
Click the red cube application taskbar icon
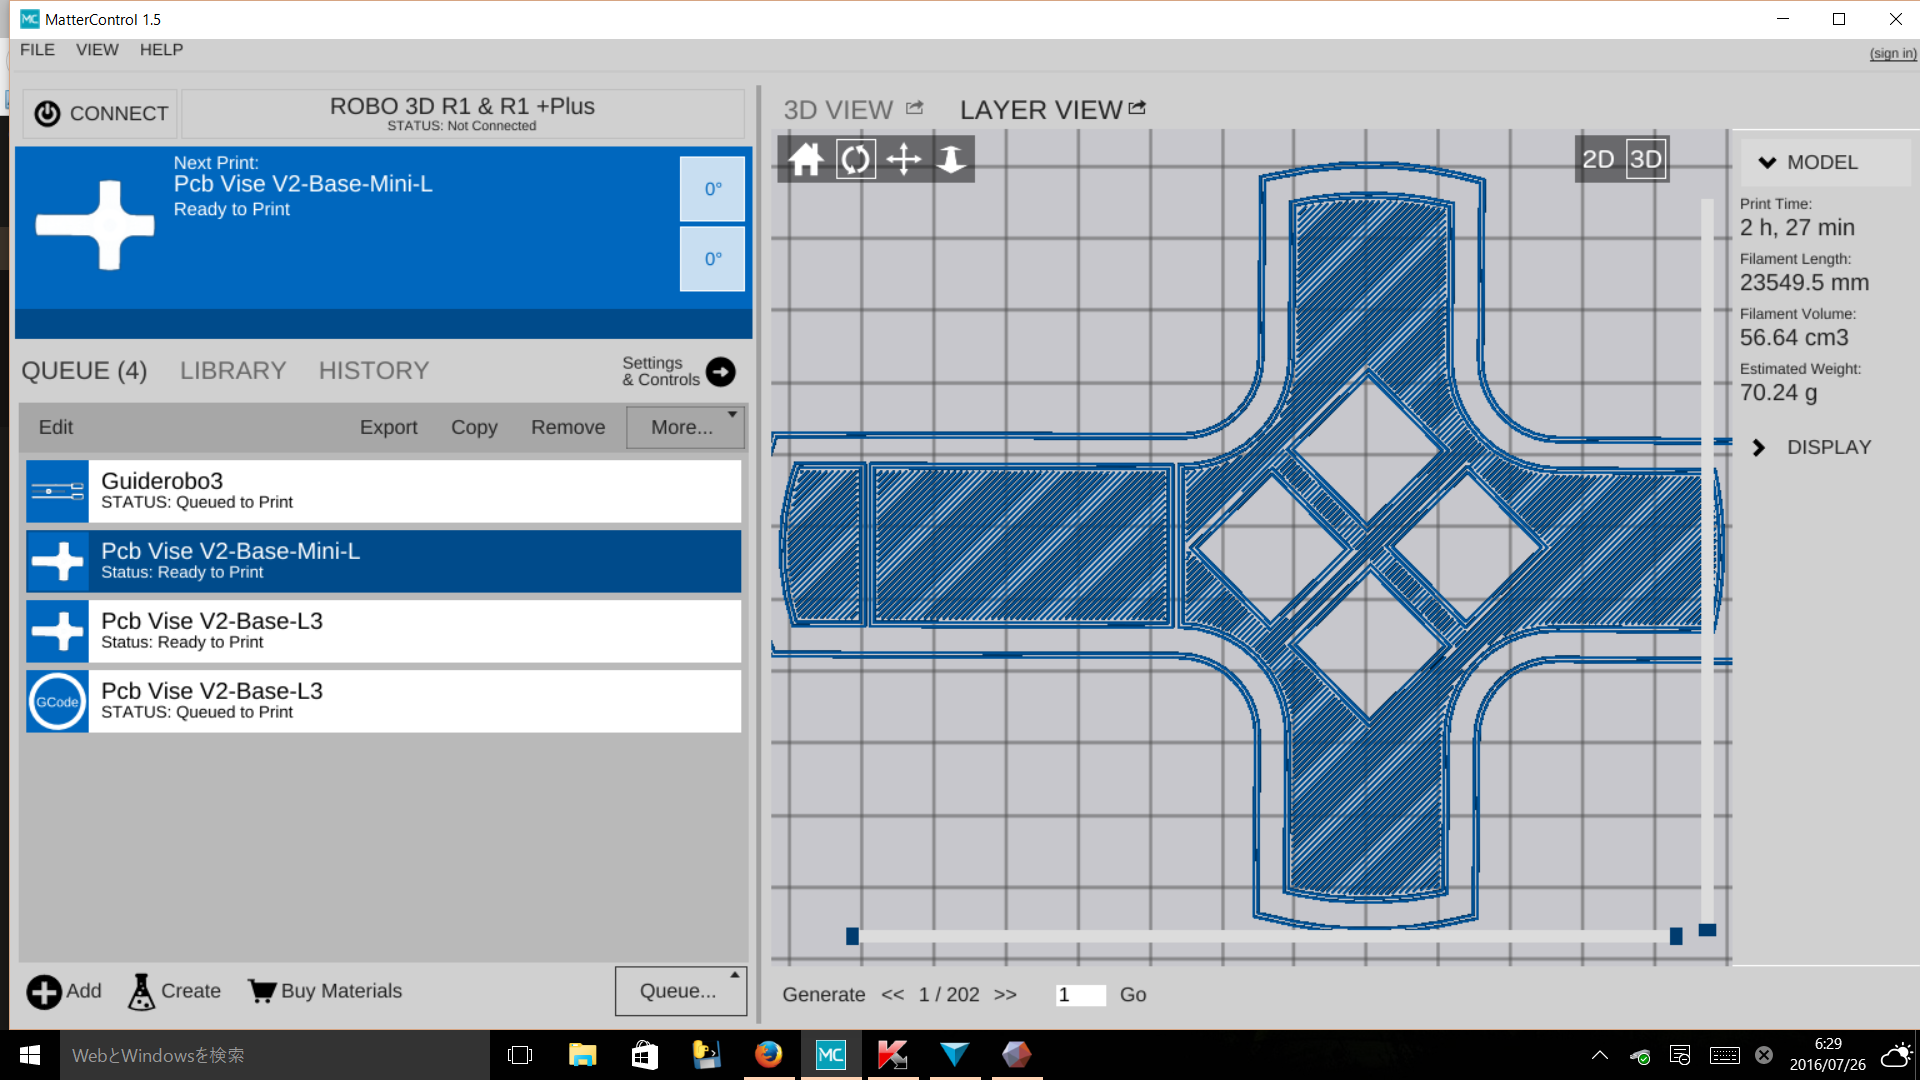1016,1055
